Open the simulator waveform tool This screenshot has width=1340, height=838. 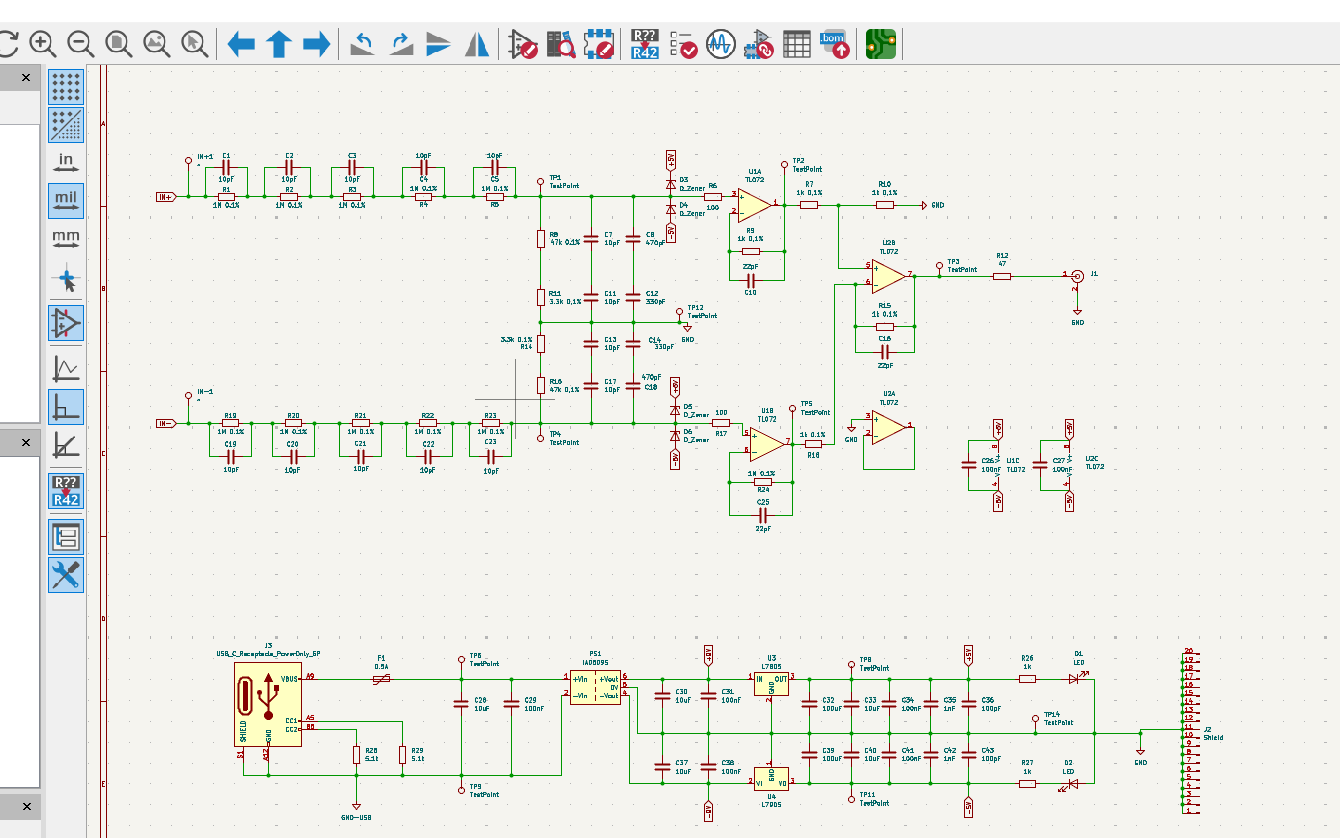[x=721, y=44]
